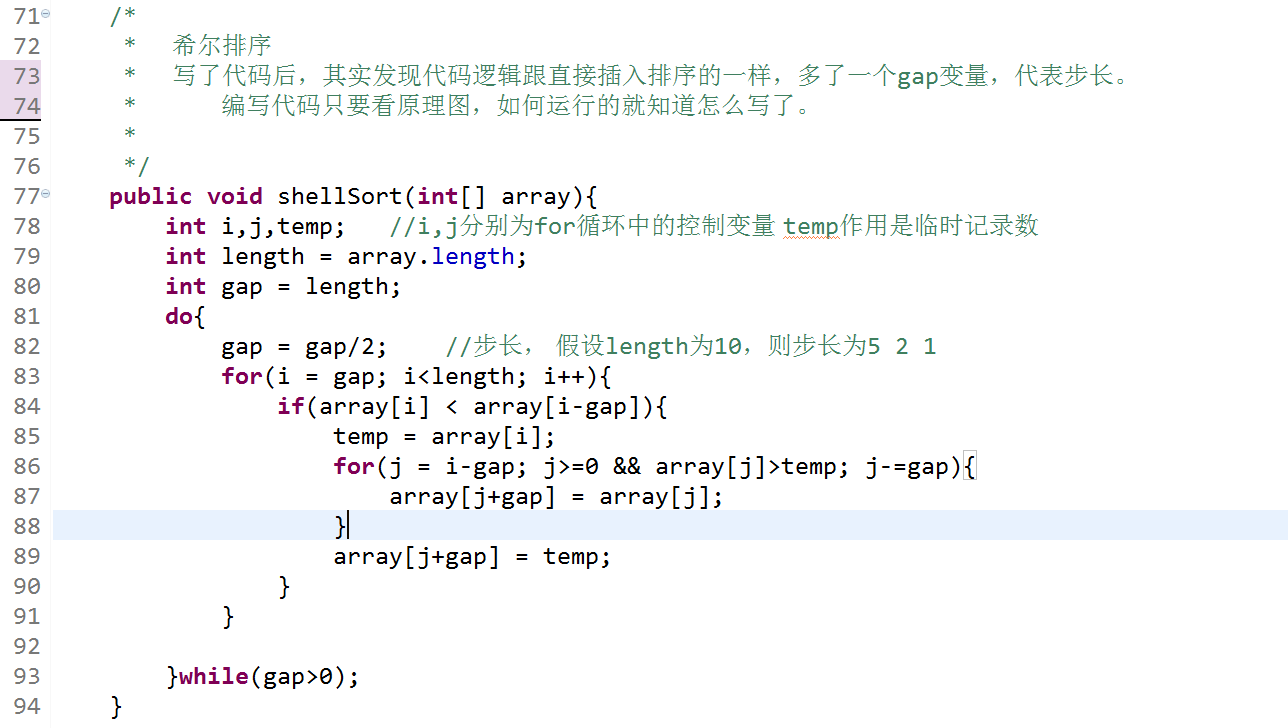The image size is (1288, 728).
Task: Click the declaration int i,j,temp;
Action: (256, 226)
